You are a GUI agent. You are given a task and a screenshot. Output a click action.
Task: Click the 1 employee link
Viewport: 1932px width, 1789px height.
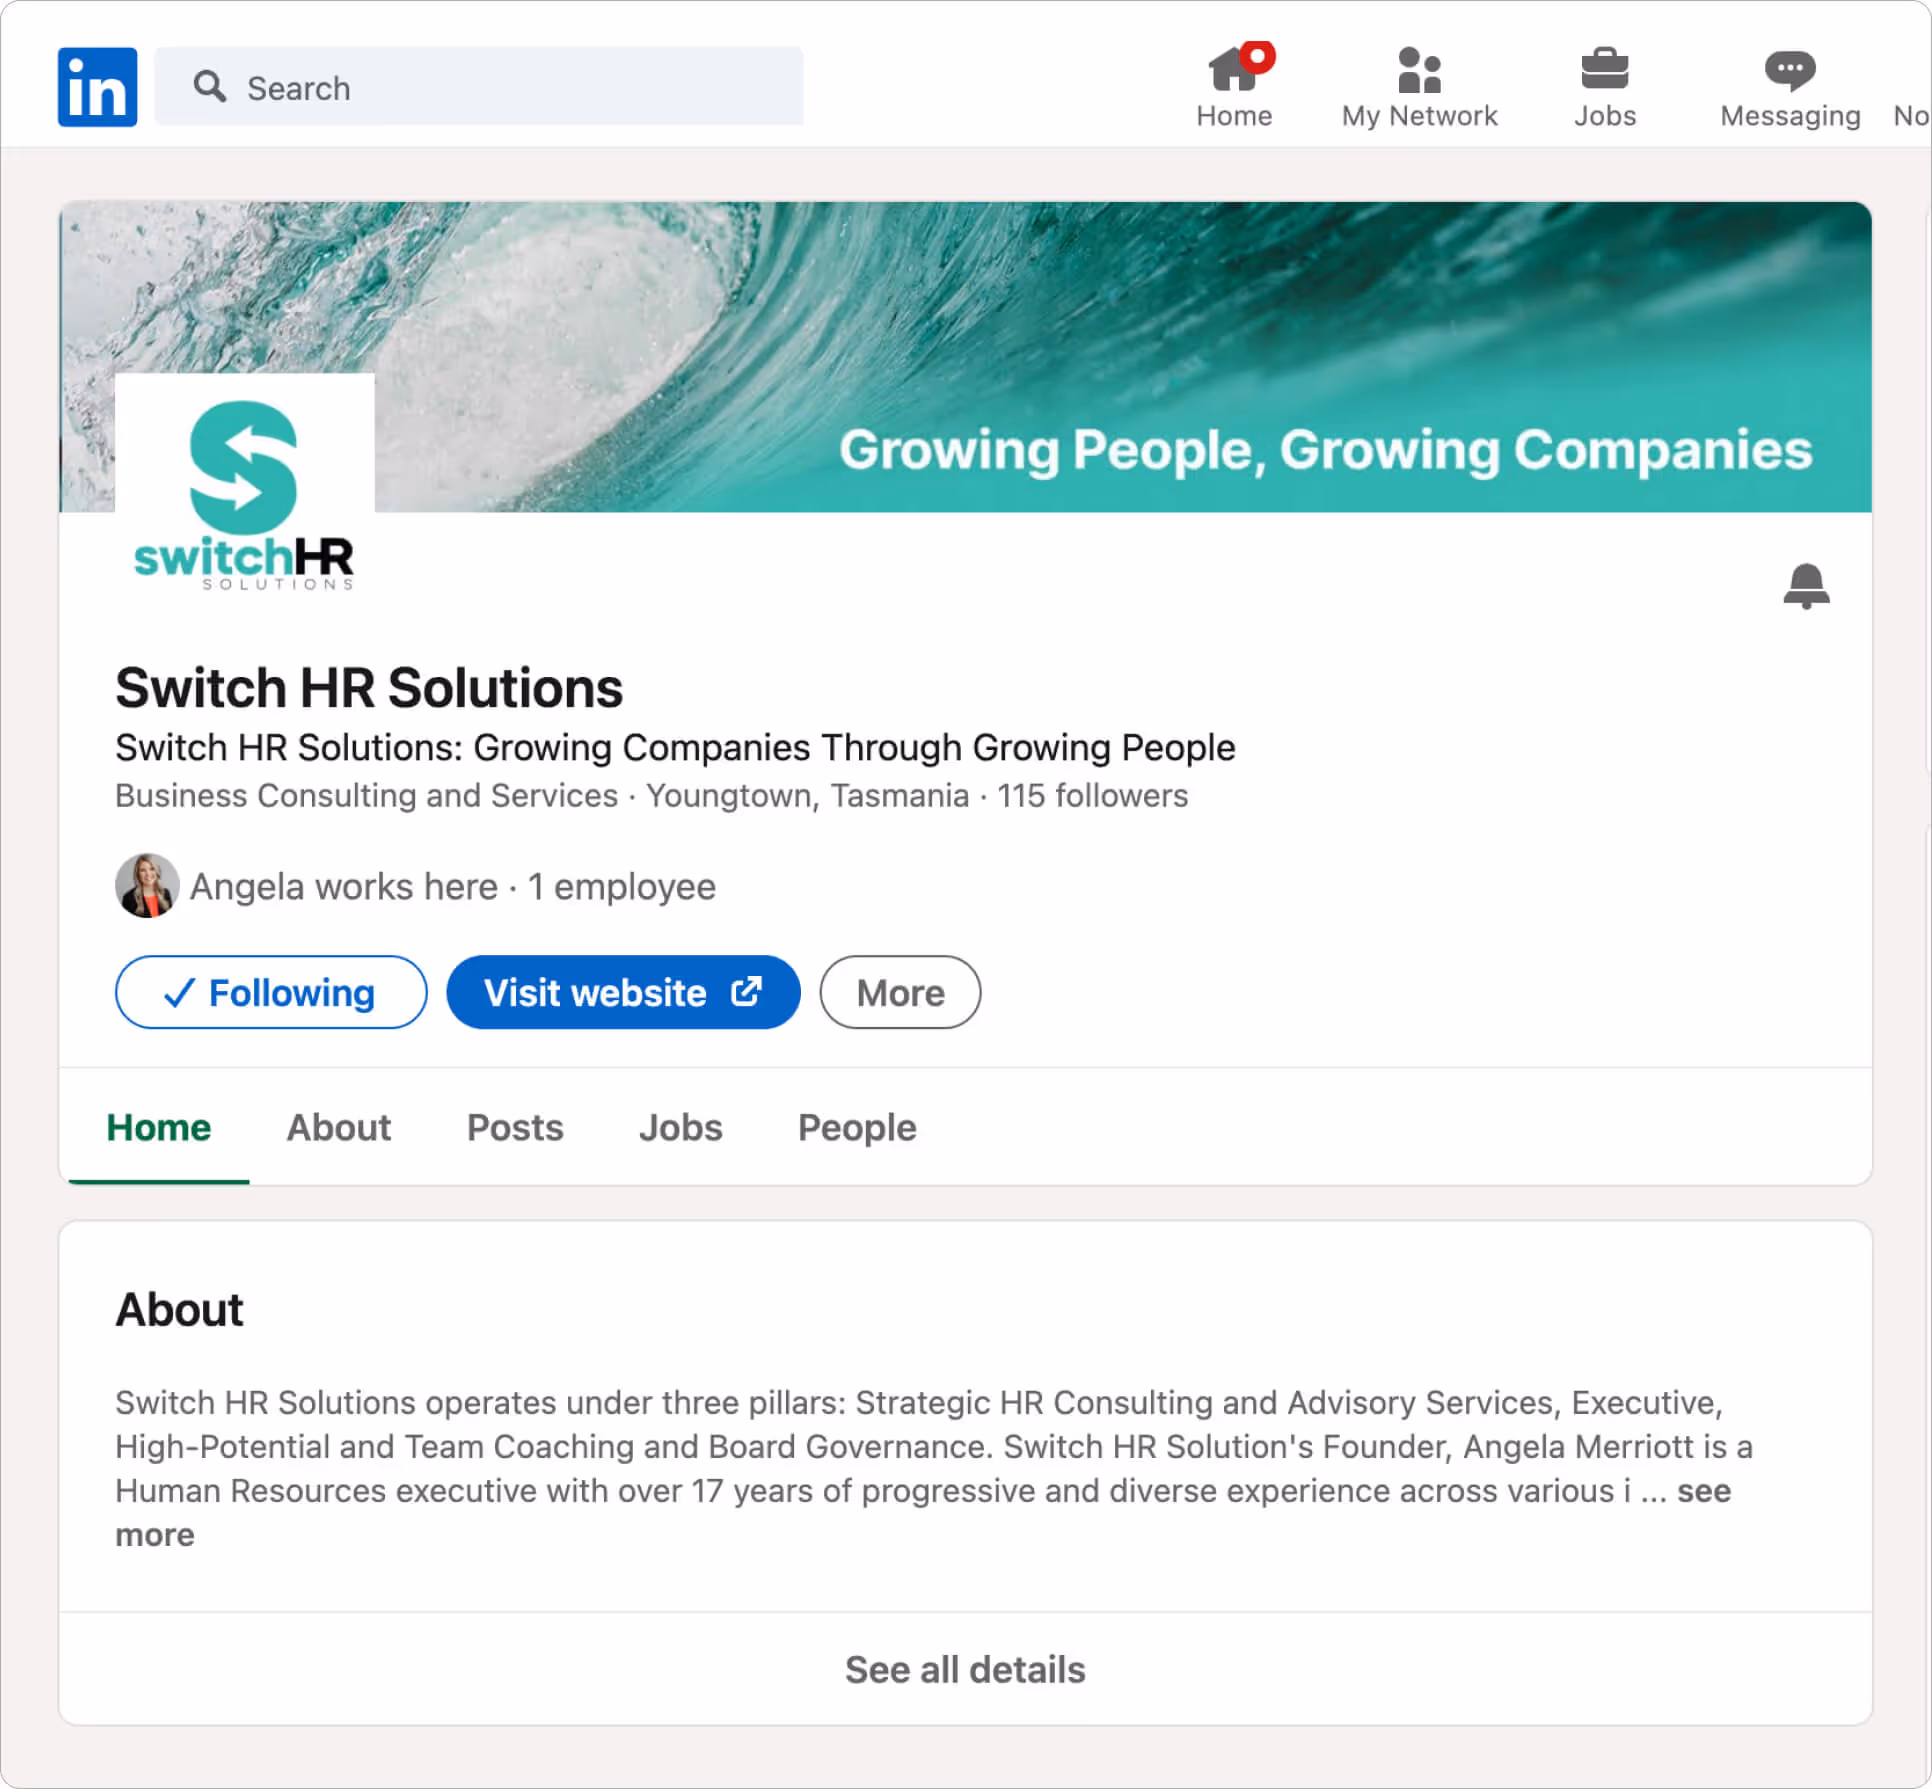(x=621, y=887)
